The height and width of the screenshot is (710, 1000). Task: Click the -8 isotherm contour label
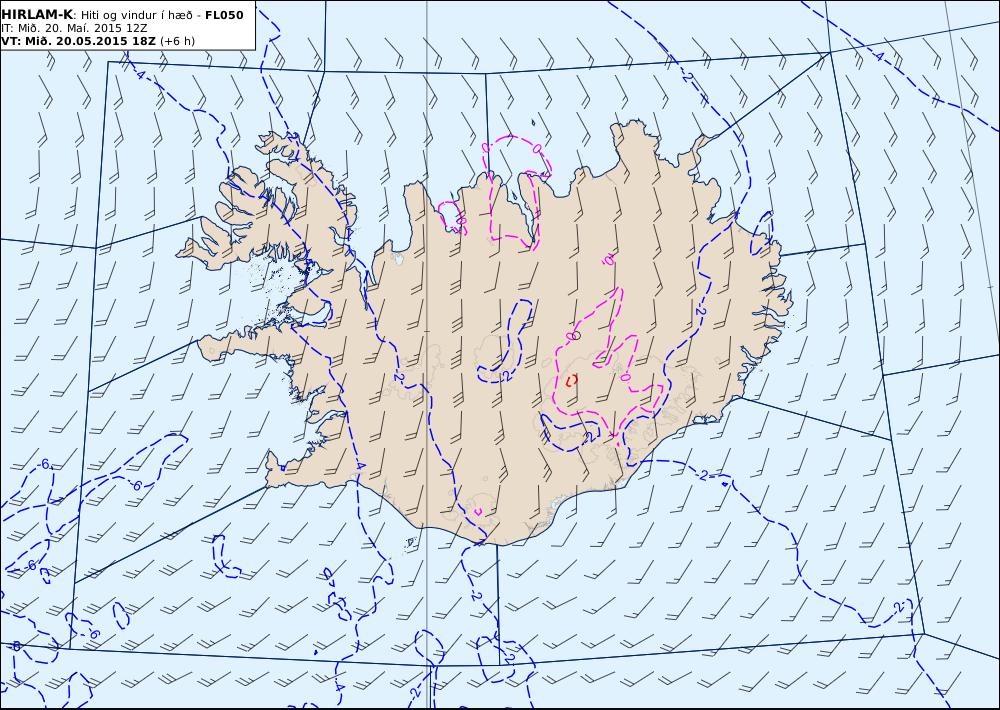coord(17,647)
